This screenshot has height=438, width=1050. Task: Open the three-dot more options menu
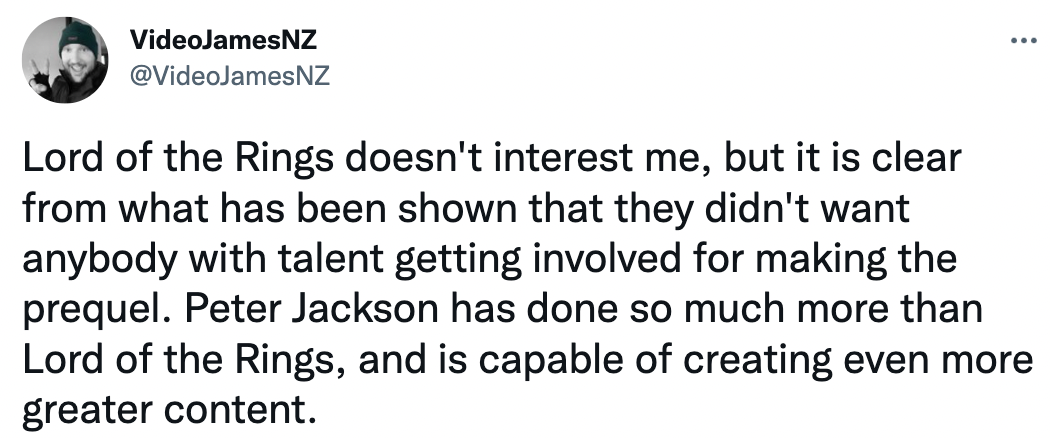[x=1023, y=42]
